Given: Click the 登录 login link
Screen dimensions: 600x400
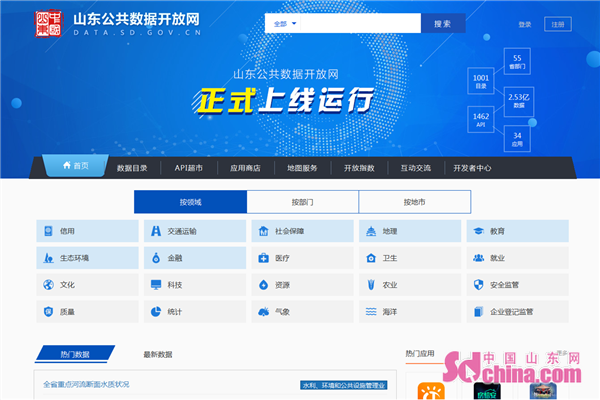Looking at the screenshot, I should tap(525, 24).
